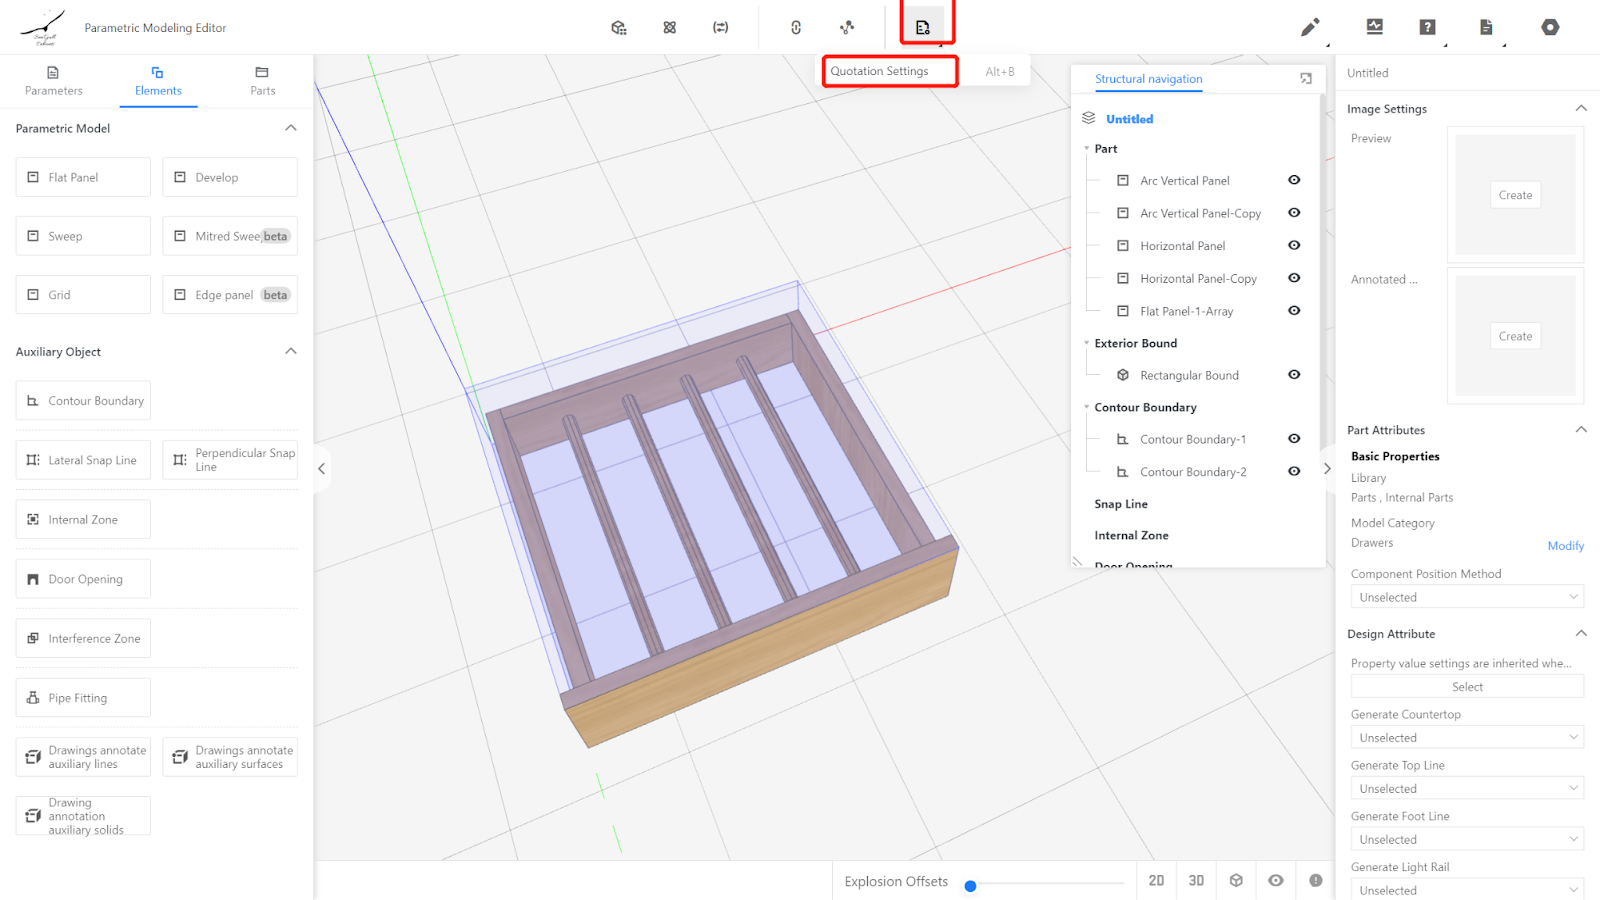Click the Quotation Settings toolbar icon
This screenshot has width=1600, height=900.
point(923,27)
